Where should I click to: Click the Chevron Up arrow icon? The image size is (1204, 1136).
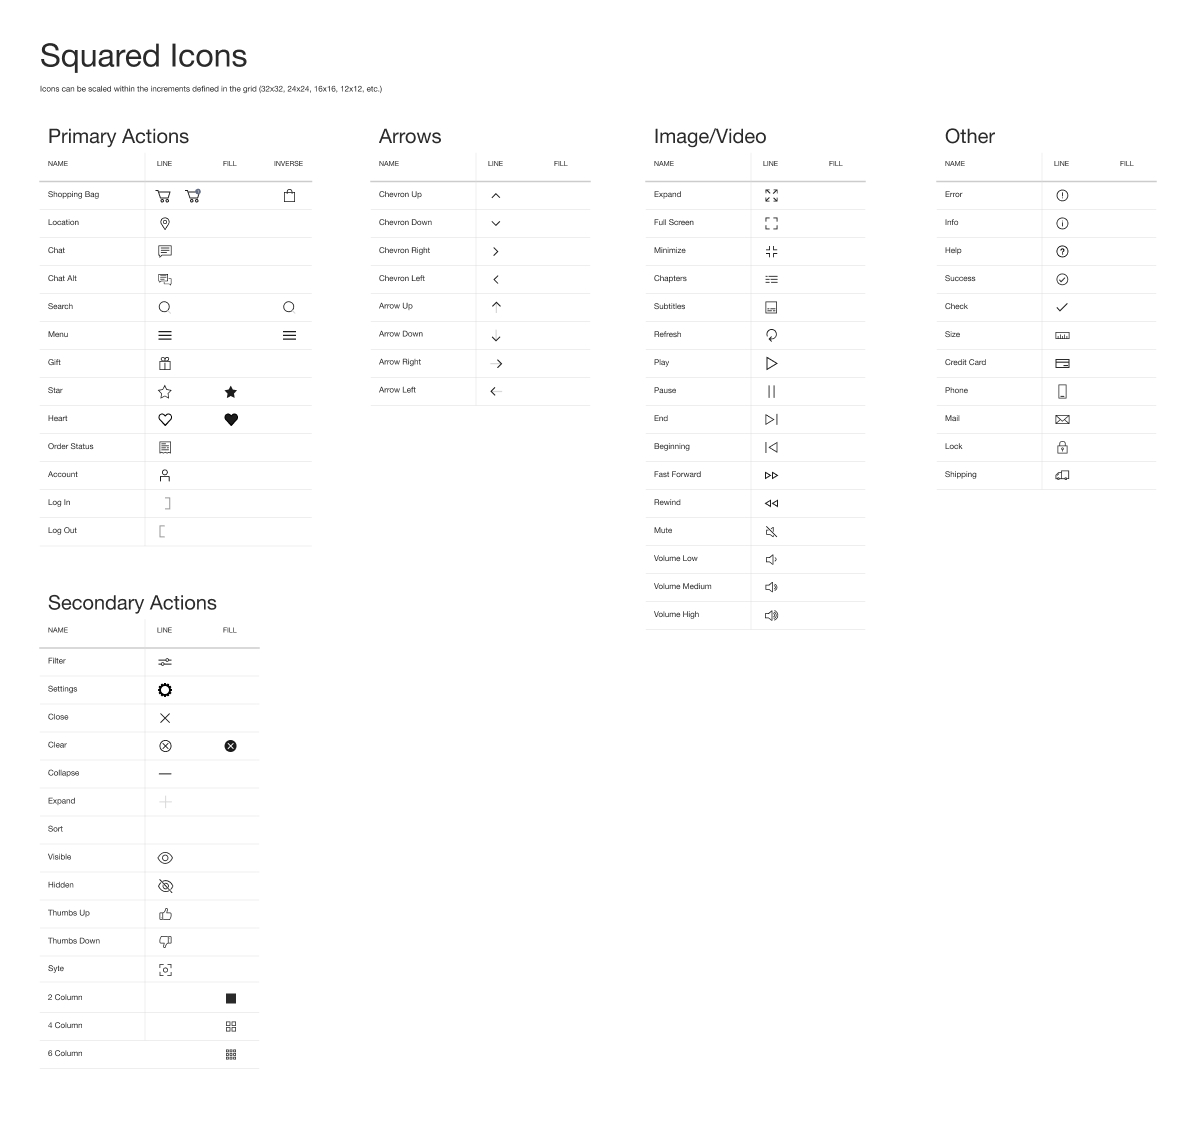[x=496, y=196]
